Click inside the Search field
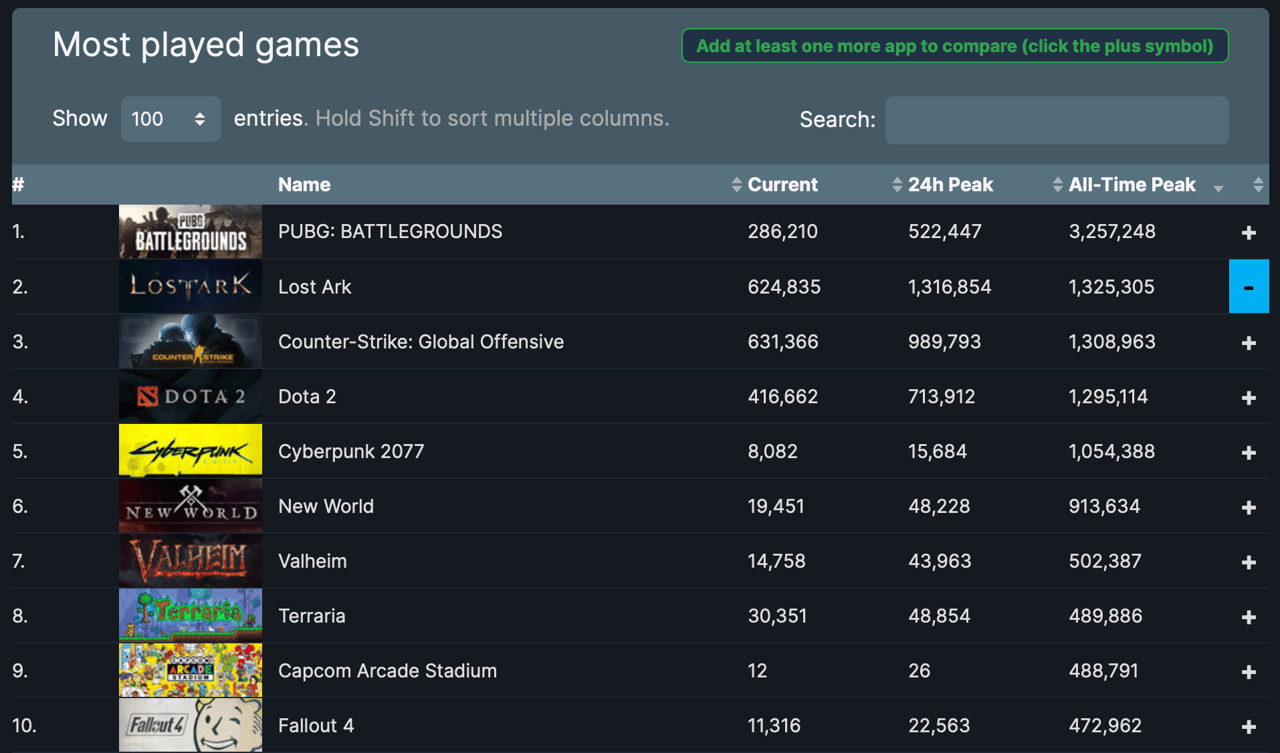The image size is (1280, 753). (1057, 119)
